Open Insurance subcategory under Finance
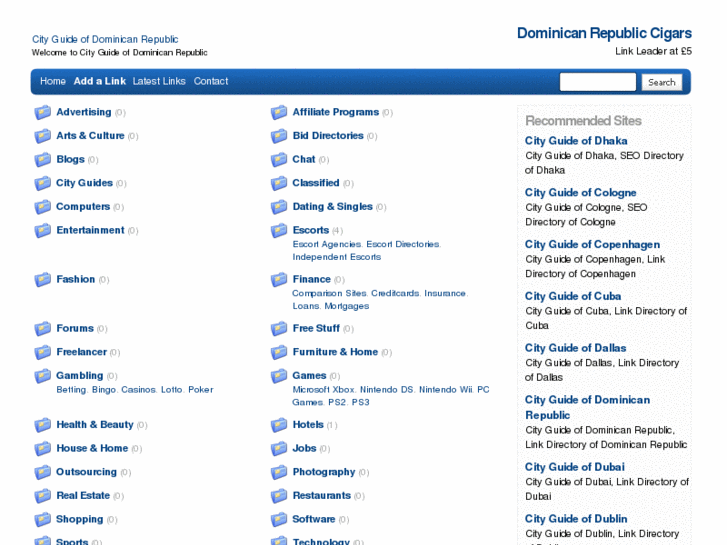The height and width of the screenshot is (545, 727). 445,294
